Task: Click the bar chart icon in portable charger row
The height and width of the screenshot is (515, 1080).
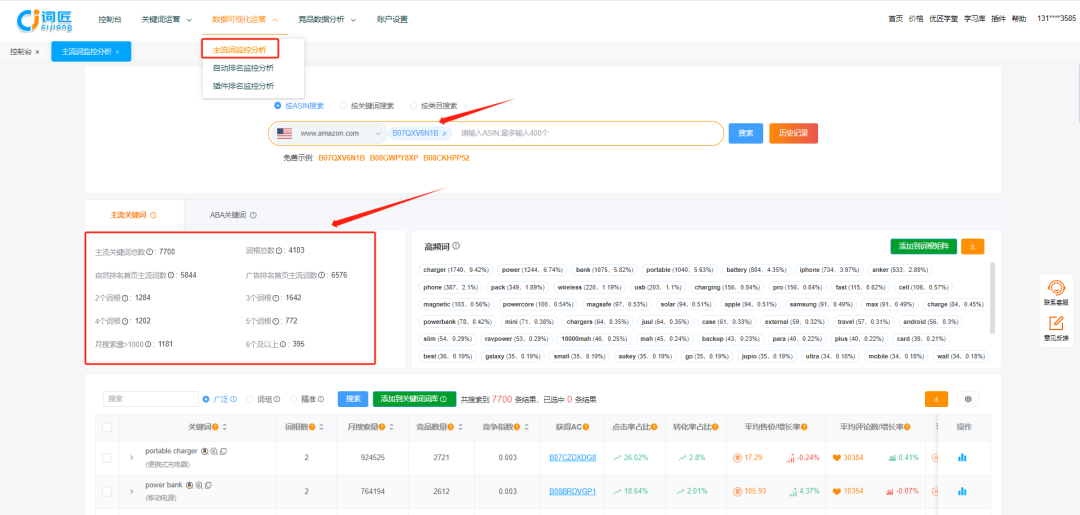Action: 963,457
